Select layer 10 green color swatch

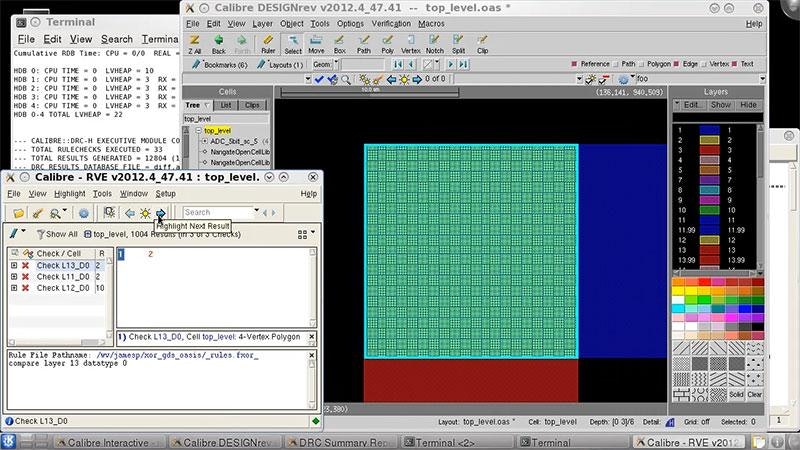[709, 210]
